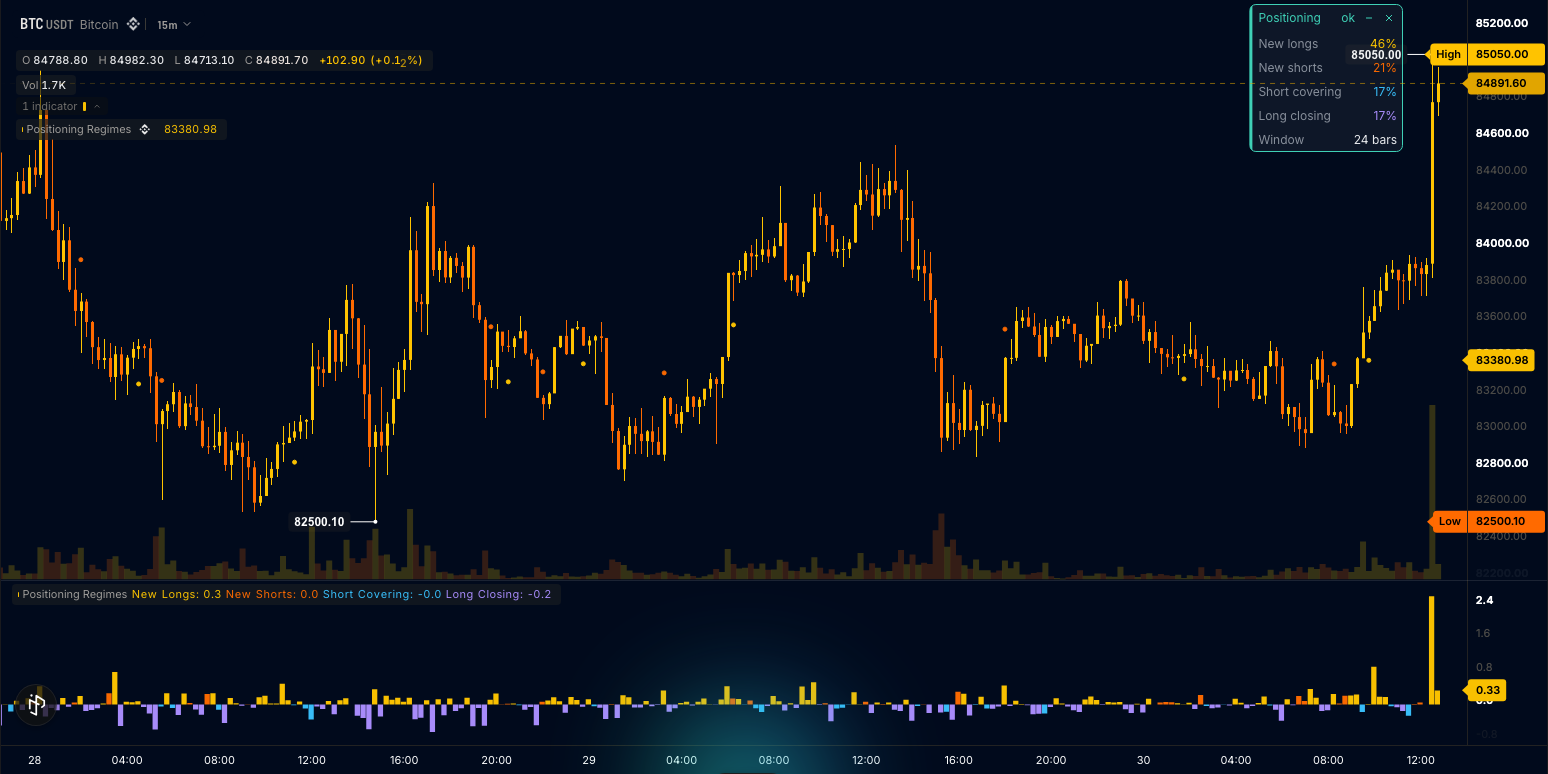
Task: Click the 0.33 value tag in the lower pane
Action: tap(1487, 690)
